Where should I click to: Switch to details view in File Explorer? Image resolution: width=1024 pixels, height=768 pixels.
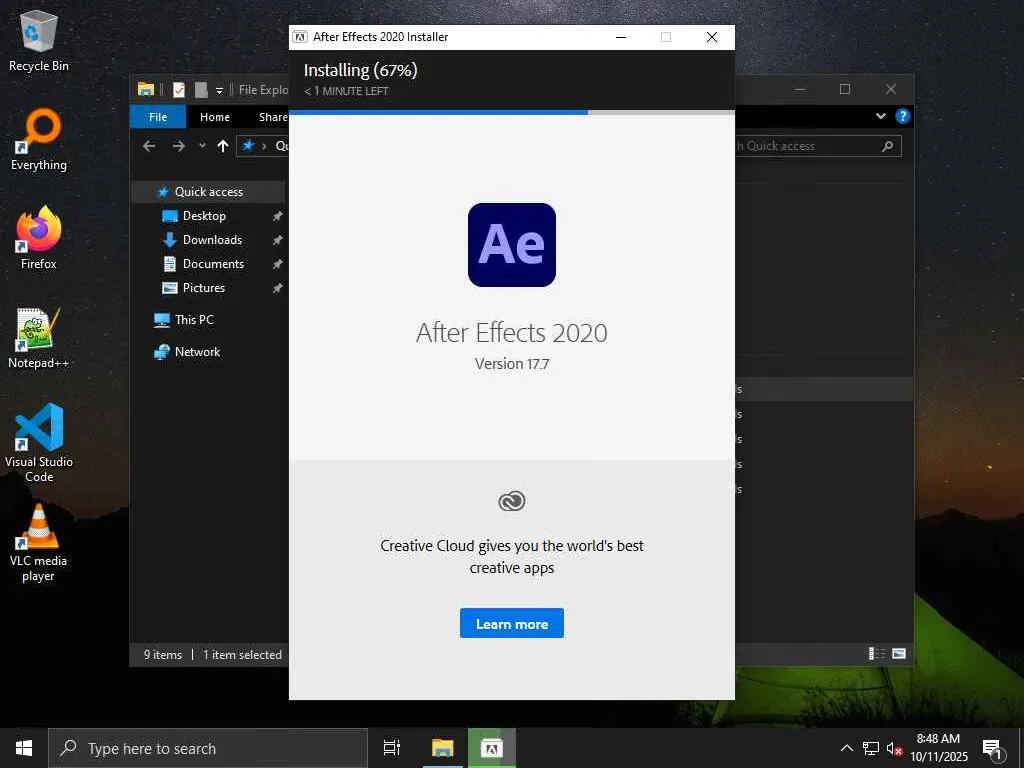click(x=877, y=654)
